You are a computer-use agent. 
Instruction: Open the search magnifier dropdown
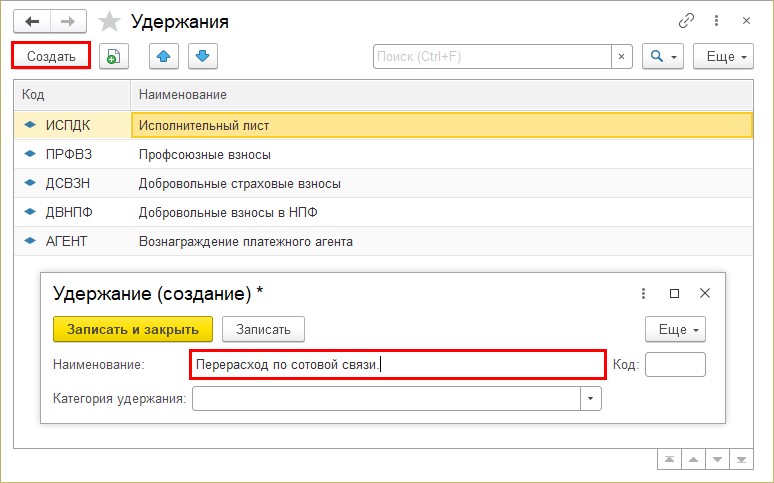[662, 56]
